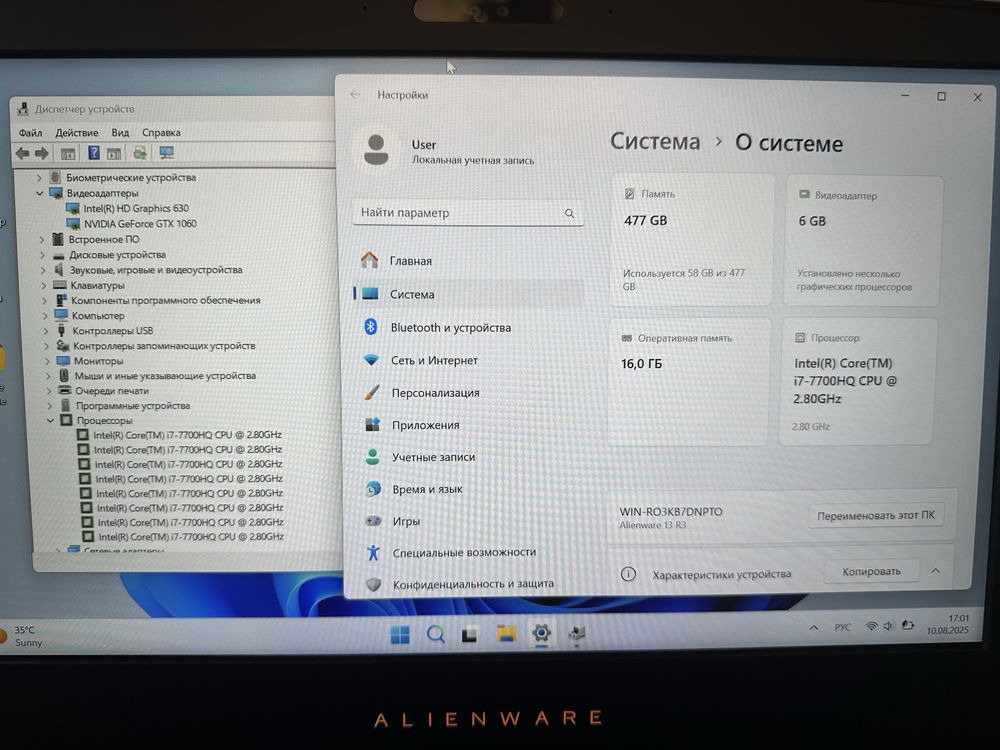Collapse Характеристики устройства chevron
The width and height of the screenshot is (1000, 750).
point(936,571)
